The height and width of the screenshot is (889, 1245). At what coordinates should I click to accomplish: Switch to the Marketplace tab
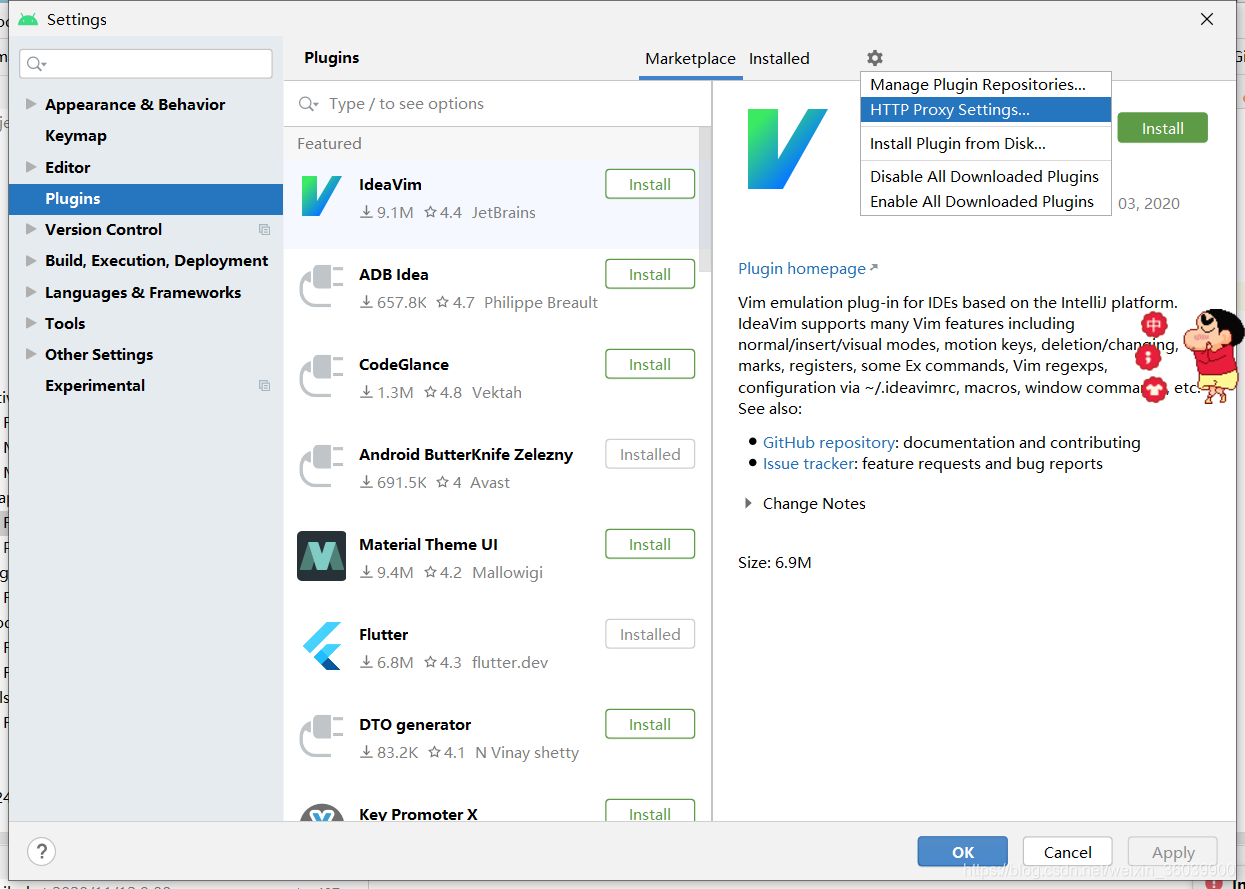(690, 59)
